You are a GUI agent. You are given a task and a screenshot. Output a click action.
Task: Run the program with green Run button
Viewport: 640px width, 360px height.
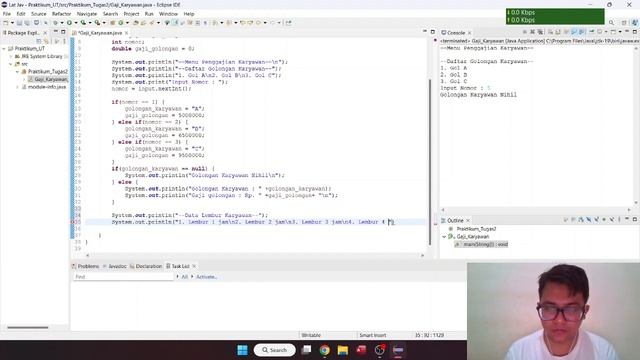(69, 23)
